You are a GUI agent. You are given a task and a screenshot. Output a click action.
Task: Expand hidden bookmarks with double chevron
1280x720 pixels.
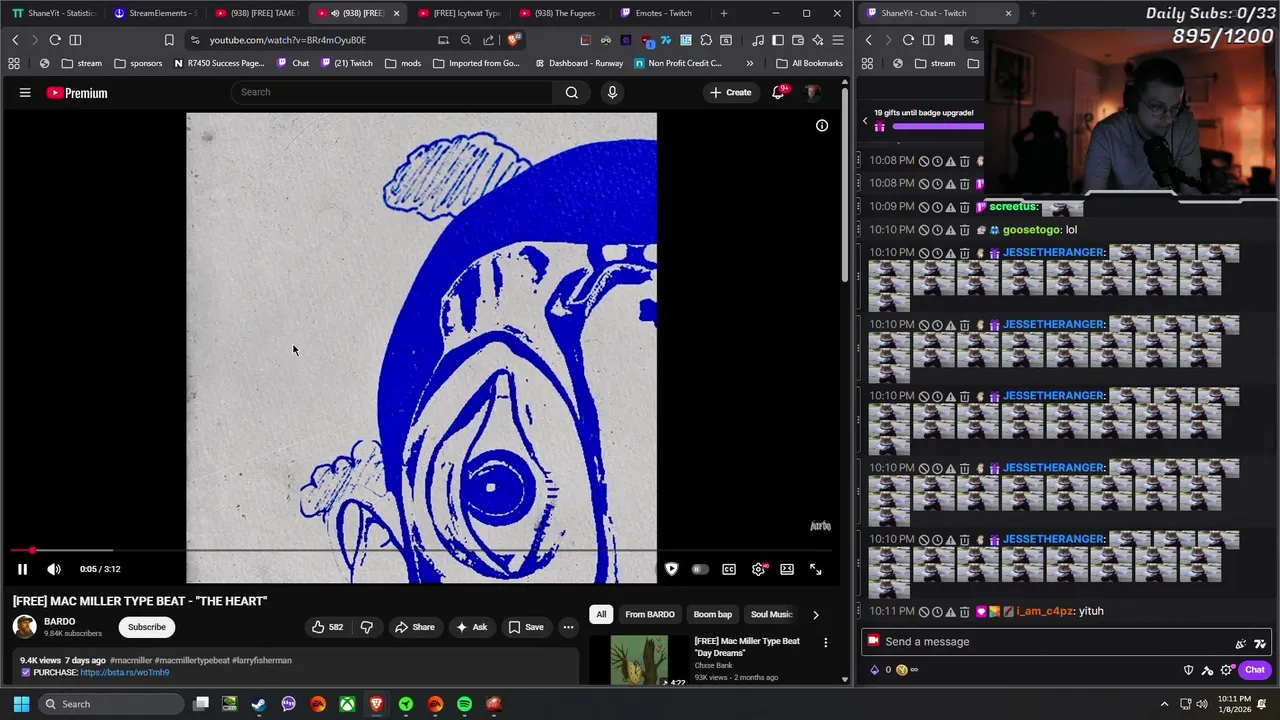point(749,63)
